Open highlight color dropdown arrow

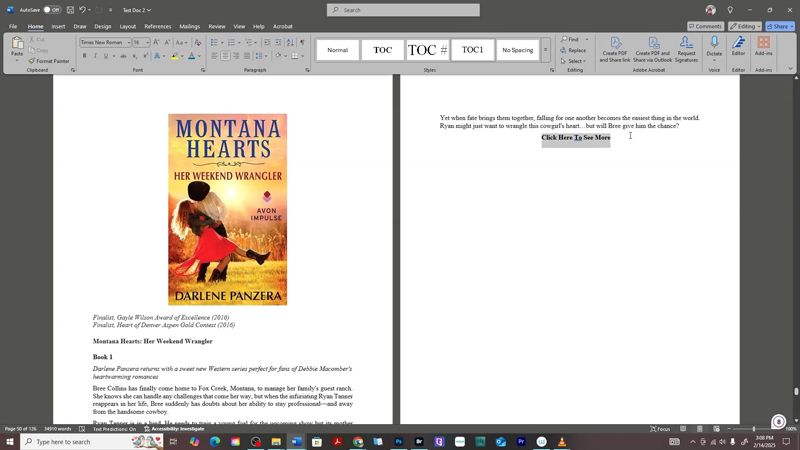[182, 56]
